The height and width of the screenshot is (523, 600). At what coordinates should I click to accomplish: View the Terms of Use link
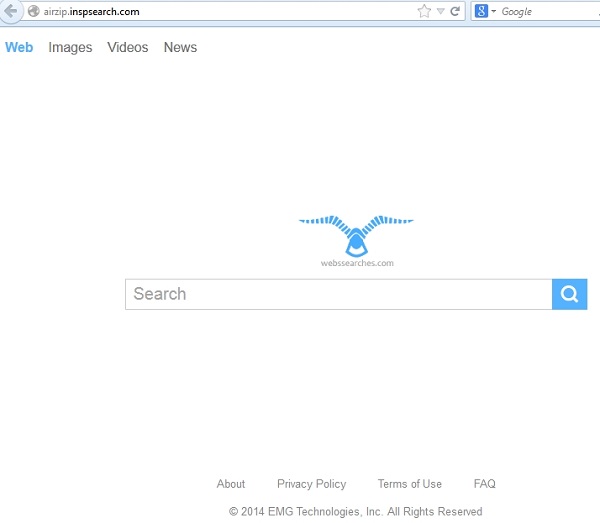click(409, 484)
